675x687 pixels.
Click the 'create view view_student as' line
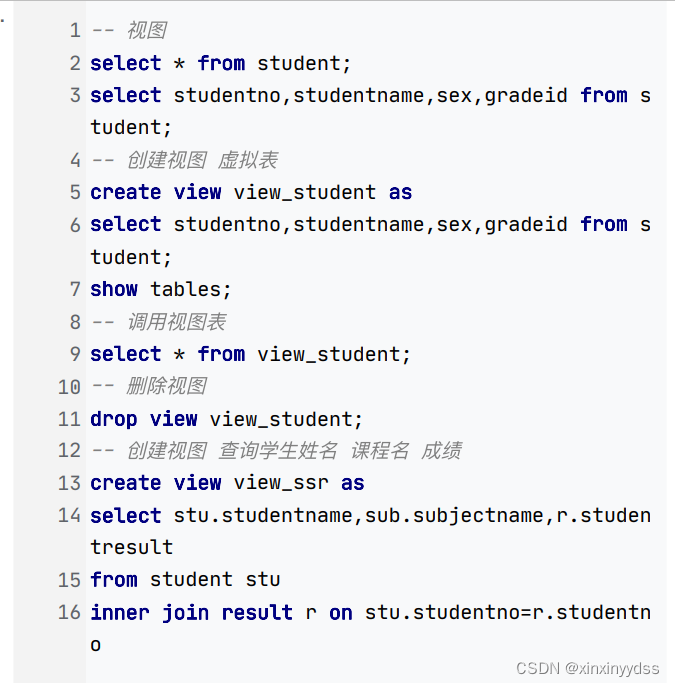(x=251, y=192)
